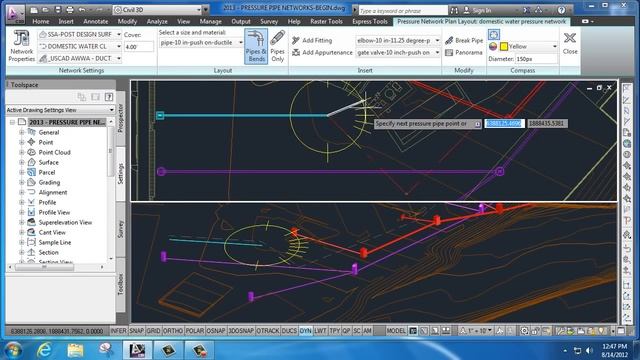640x360 pixels.
Task: Click the Windows Start orb
Action: coord(13,350)
